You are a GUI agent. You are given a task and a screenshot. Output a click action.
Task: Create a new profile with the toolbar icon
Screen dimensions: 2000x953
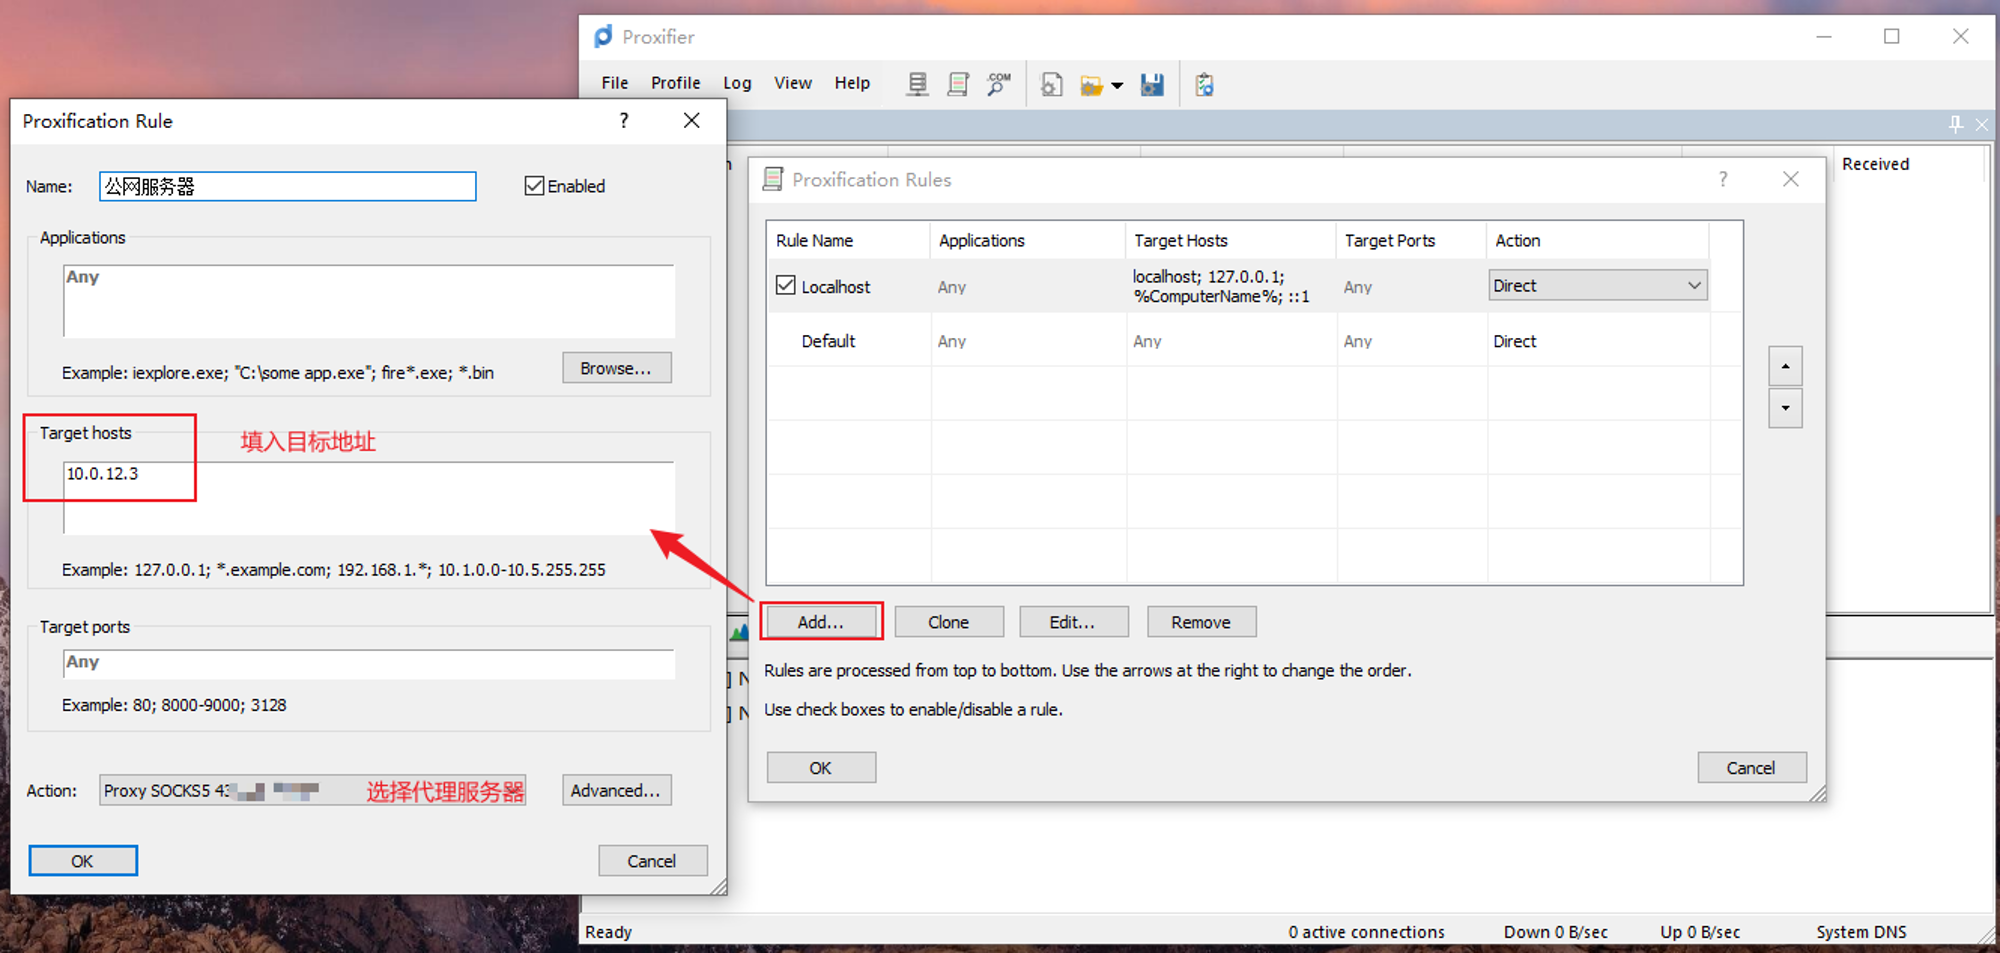[1051, 84]
